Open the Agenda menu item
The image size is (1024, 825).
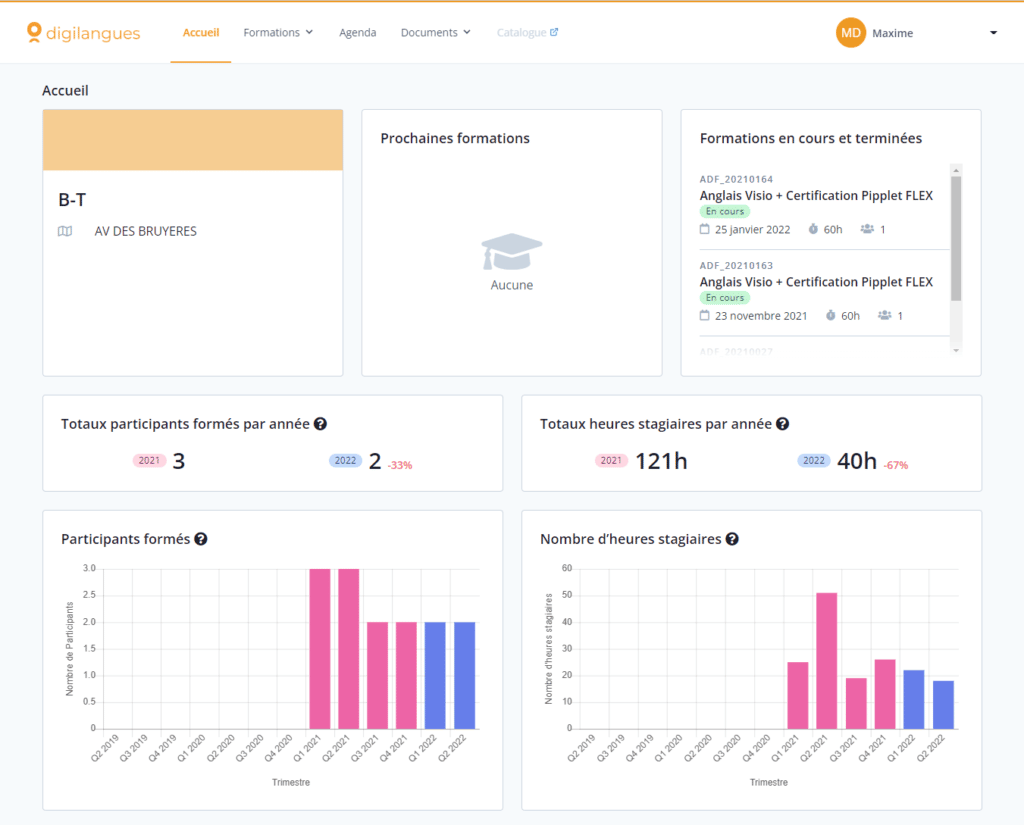click(358, 33)
